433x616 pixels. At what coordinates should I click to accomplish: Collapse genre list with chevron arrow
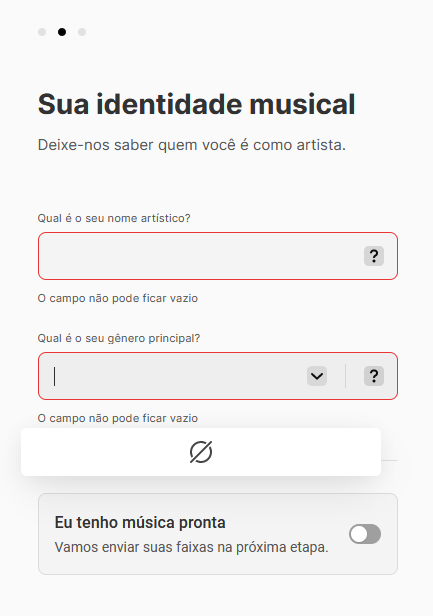[317, 376]
